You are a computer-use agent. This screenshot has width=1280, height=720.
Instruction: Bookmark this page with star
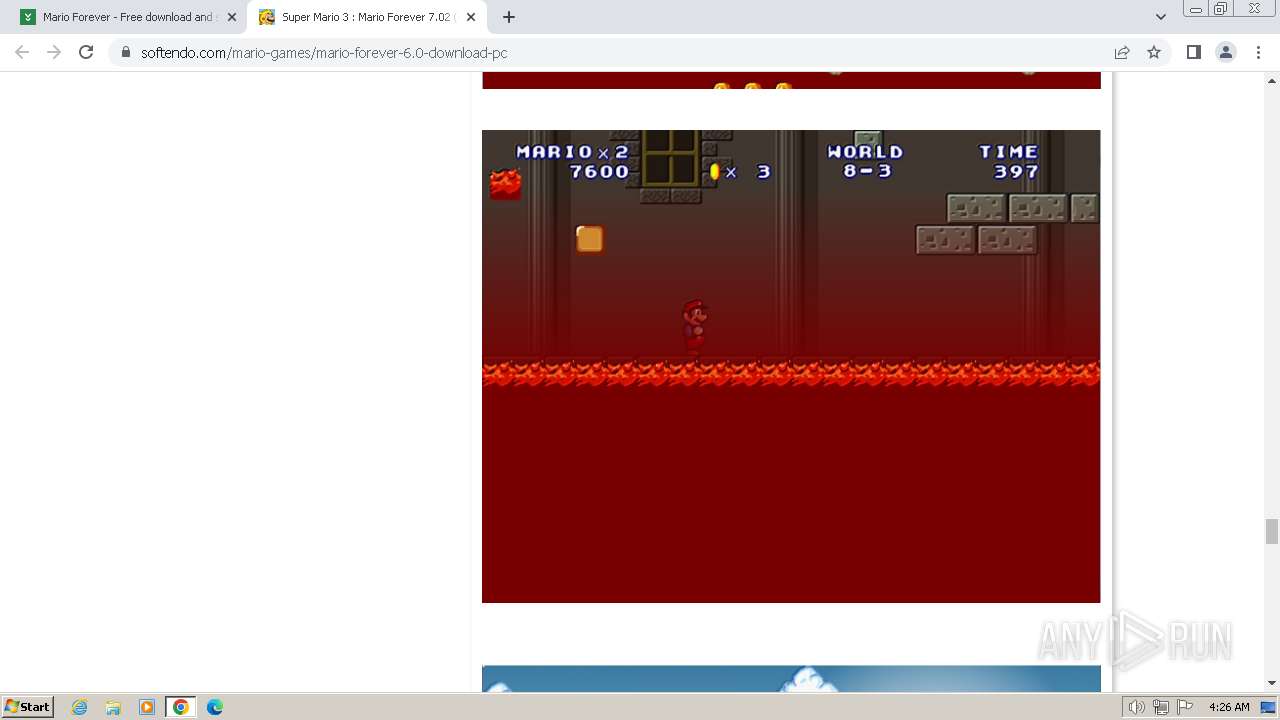[1154, 53]
